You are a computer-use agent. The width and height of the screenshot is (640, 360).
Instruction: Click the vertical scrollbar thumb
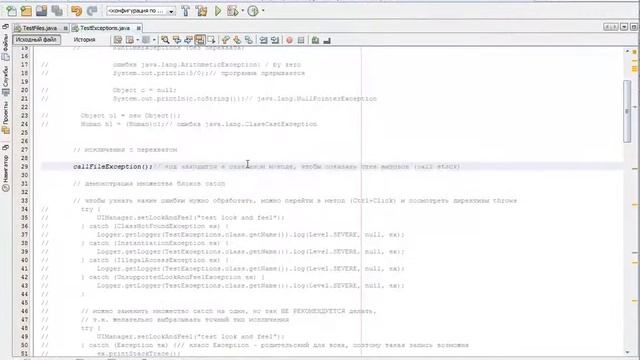pyautogui.click(x=627, y=111)
